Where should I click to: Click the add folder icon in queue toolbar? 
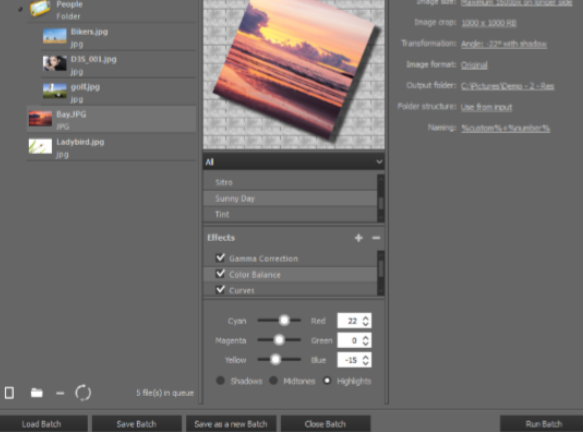tap(36, 393)
